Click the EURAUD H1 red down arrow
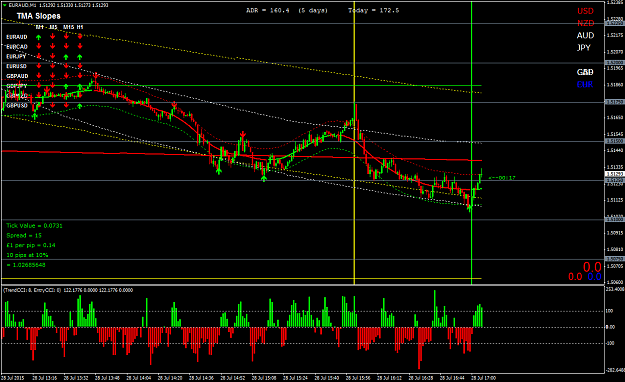 tap(80, 37)
